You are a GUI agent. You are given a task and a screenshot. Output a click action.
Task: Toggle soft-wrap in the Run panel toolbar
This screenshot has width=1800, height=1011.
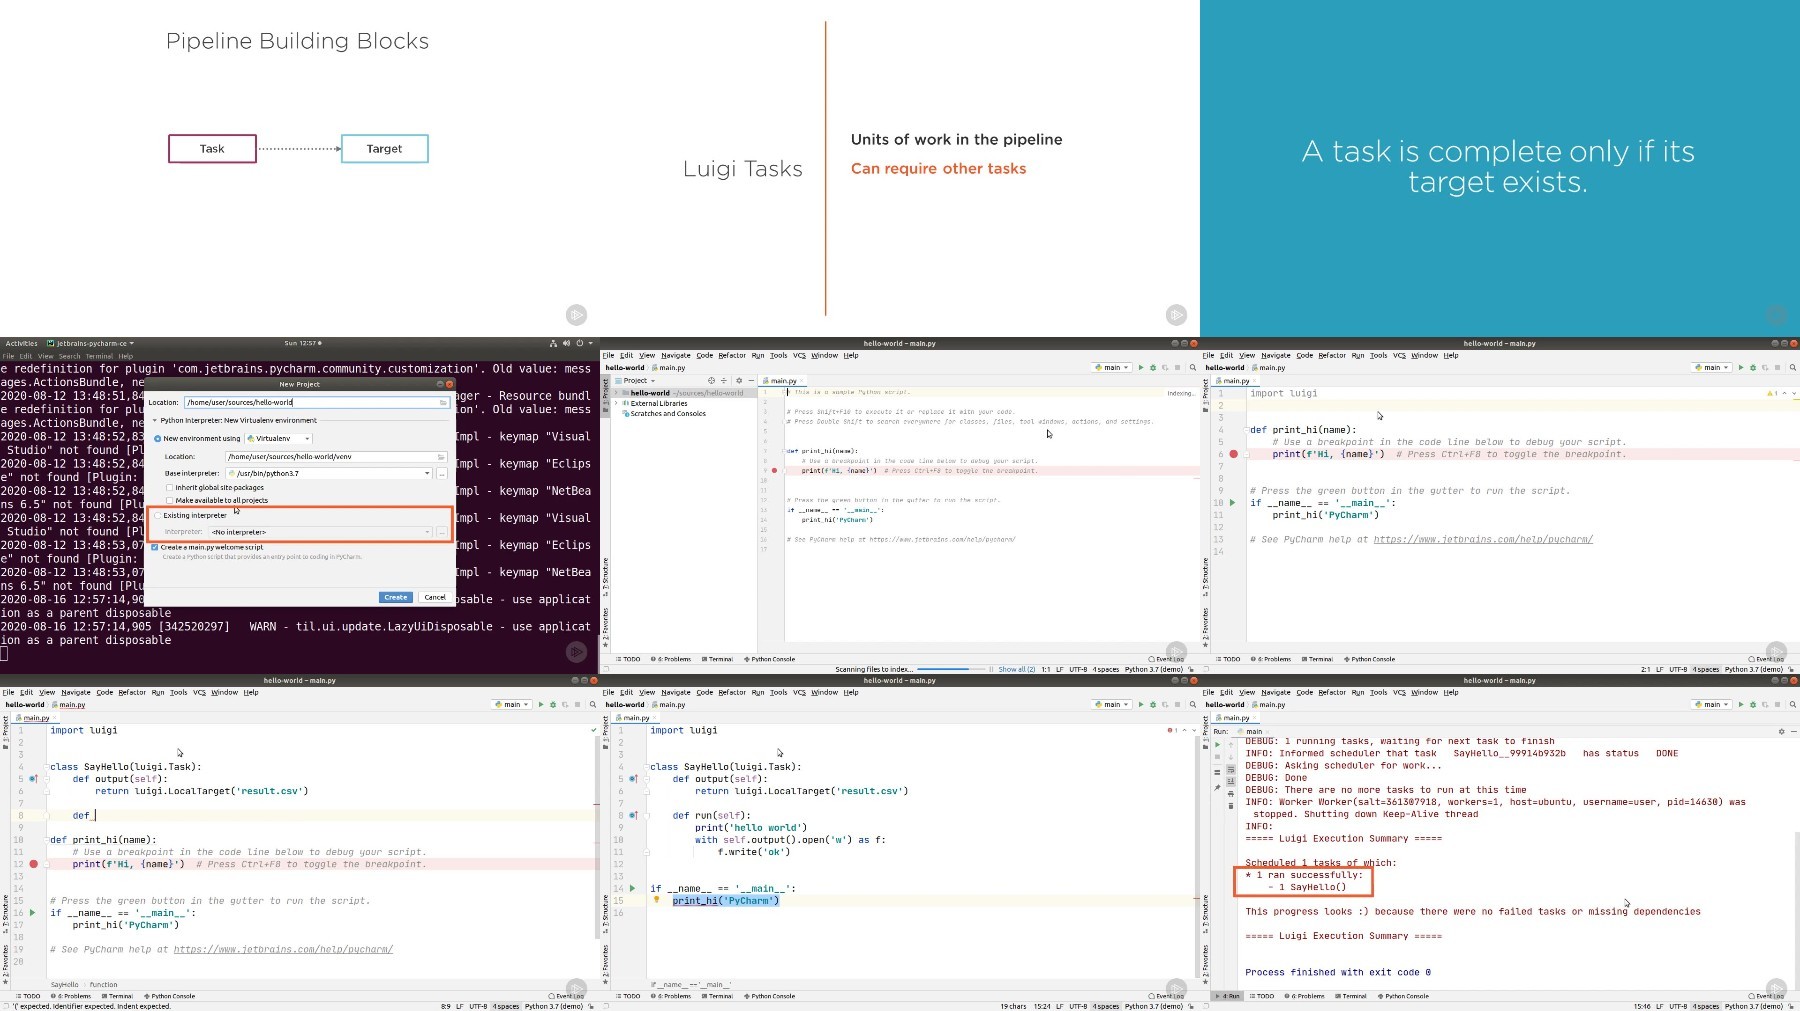[1231, 769]
